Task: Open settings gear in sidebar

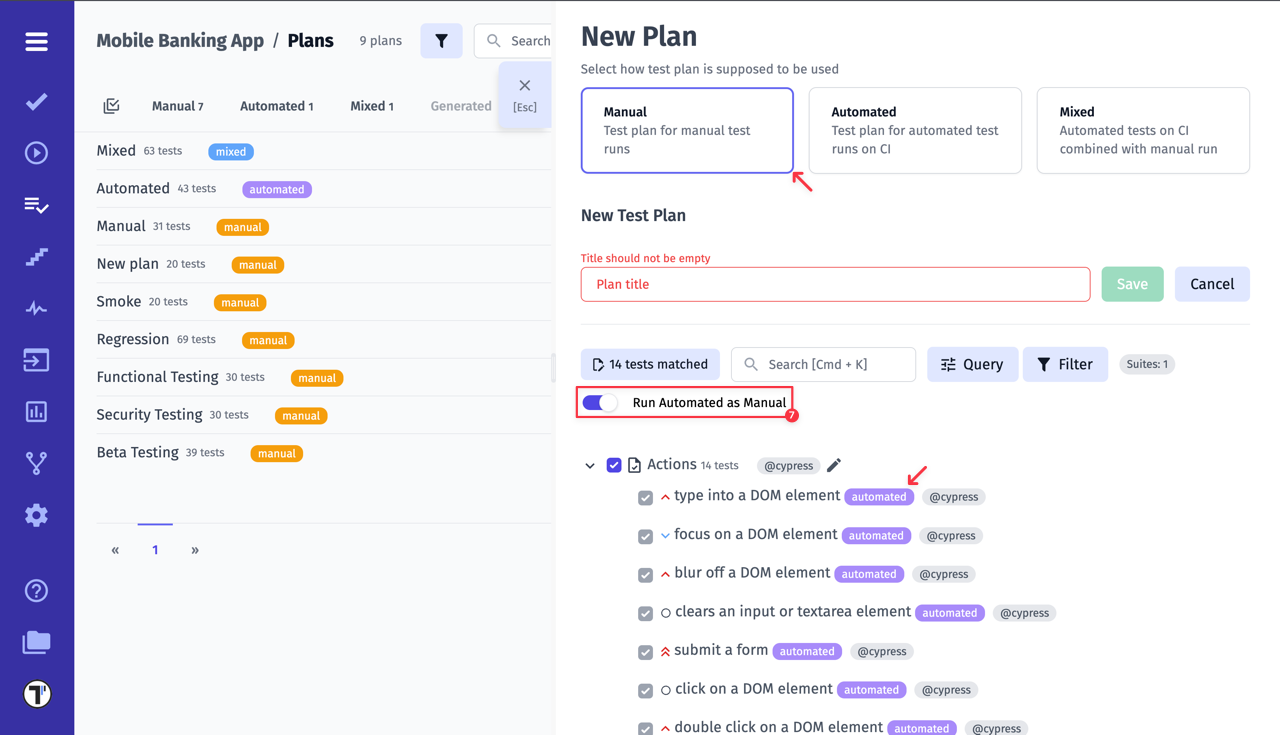Action: tap(37, 515)
